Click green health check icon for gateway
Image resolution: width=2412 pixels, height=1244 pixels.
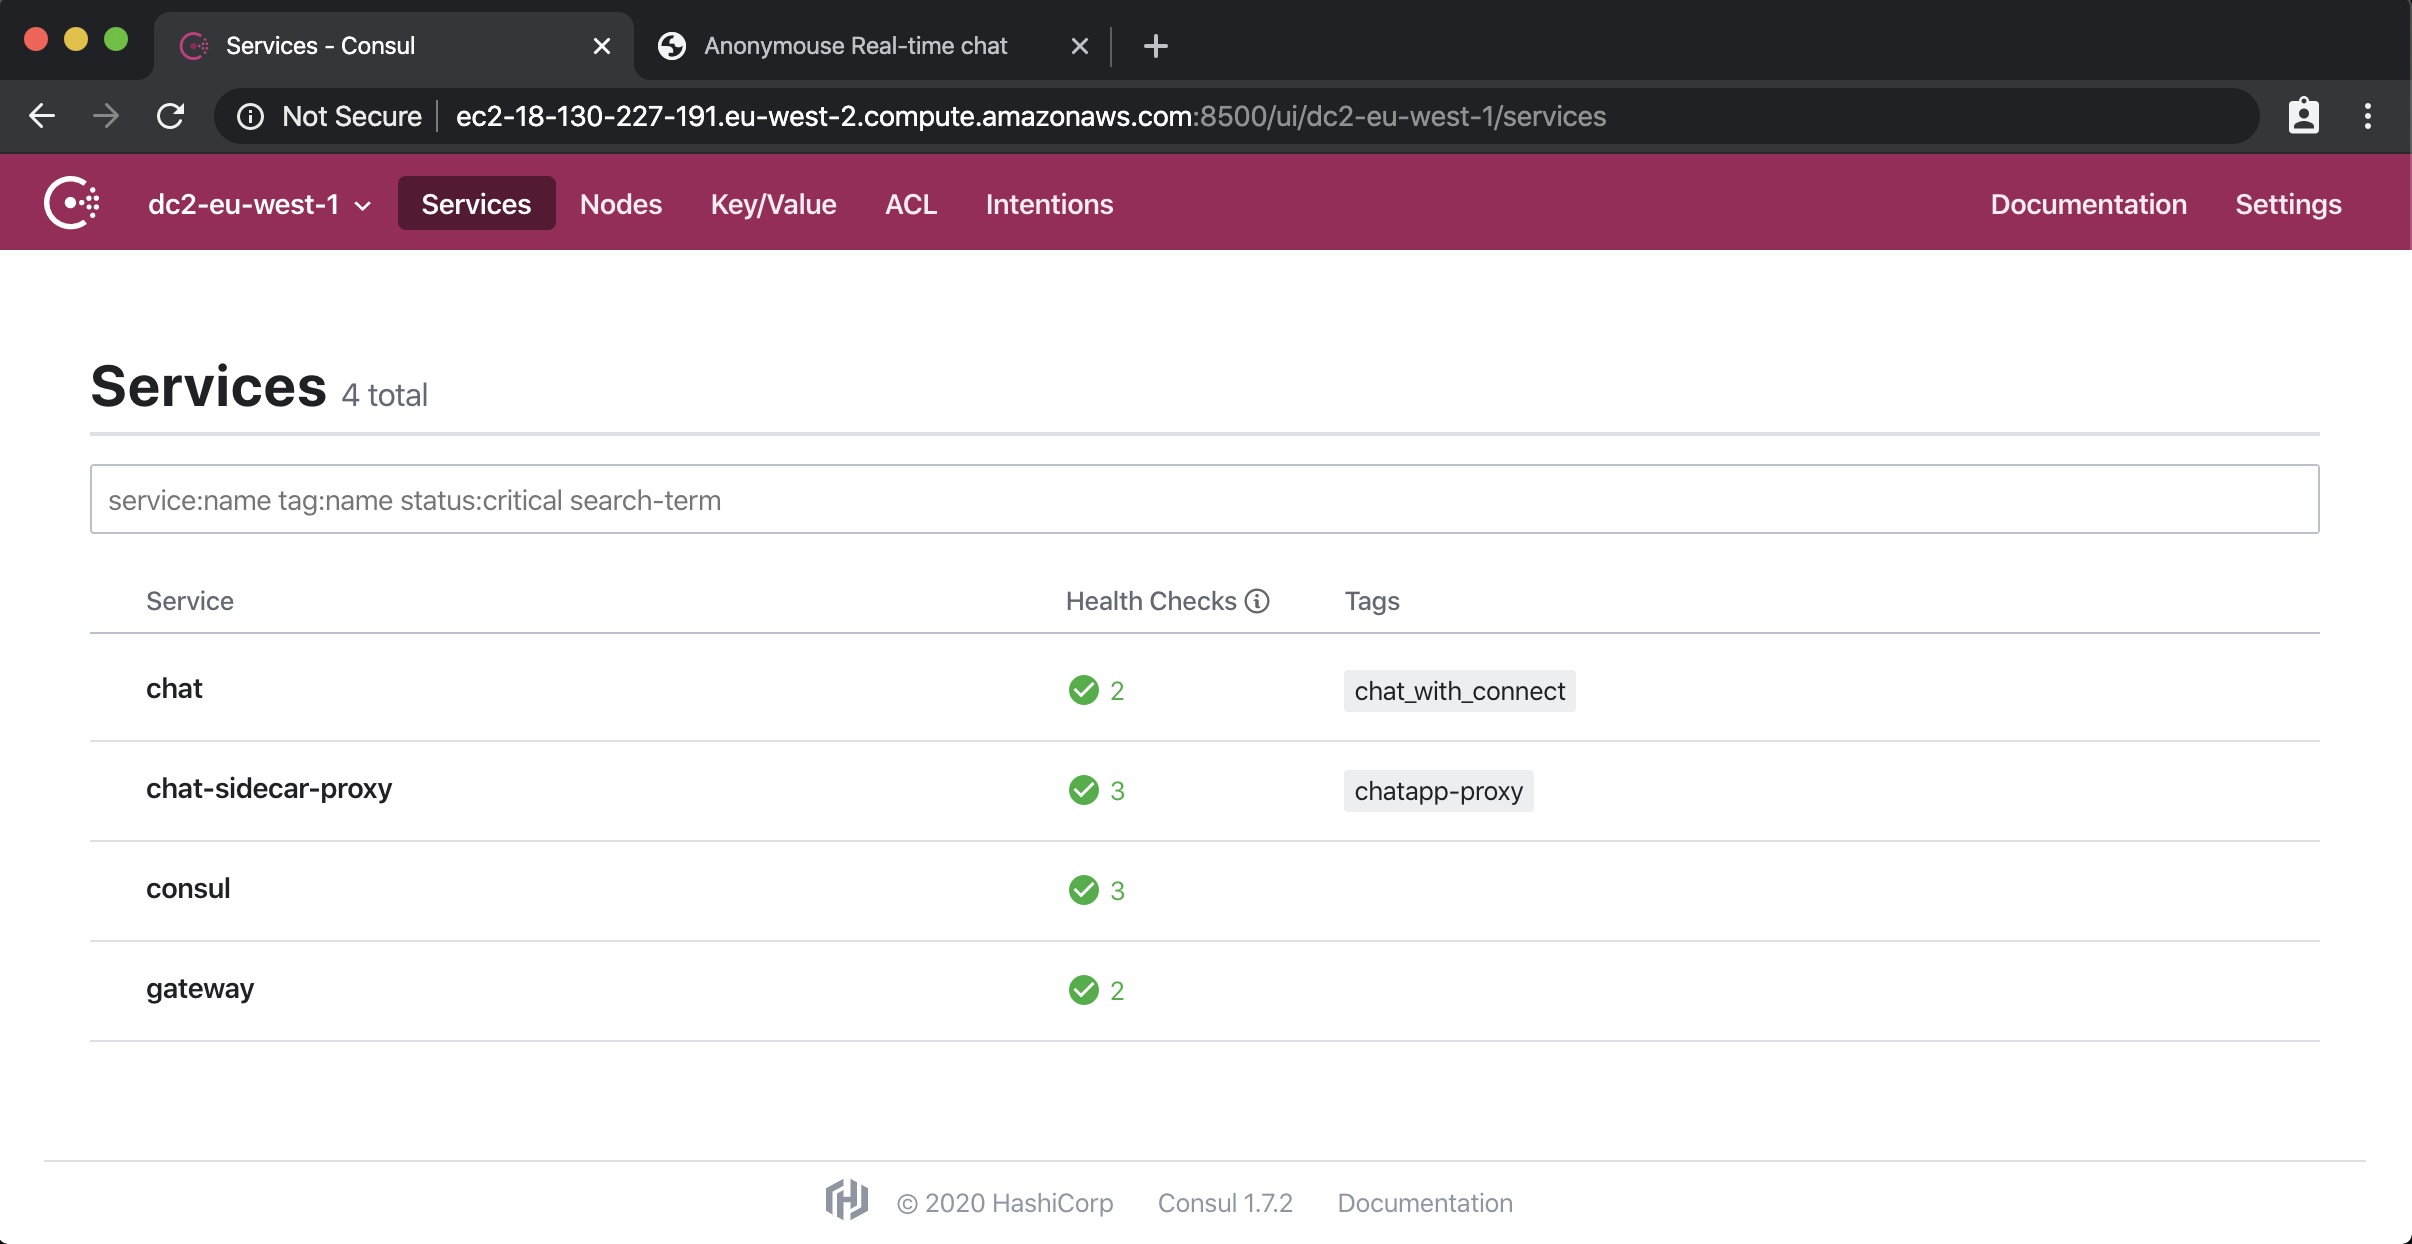1082,989
